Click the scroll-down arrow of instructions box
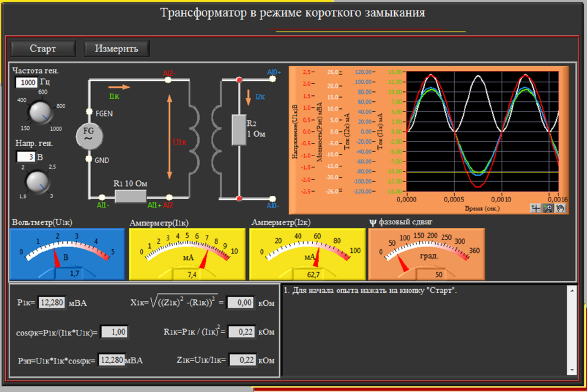The height and width of the screenshot is (392, 587). pos(572,370)
